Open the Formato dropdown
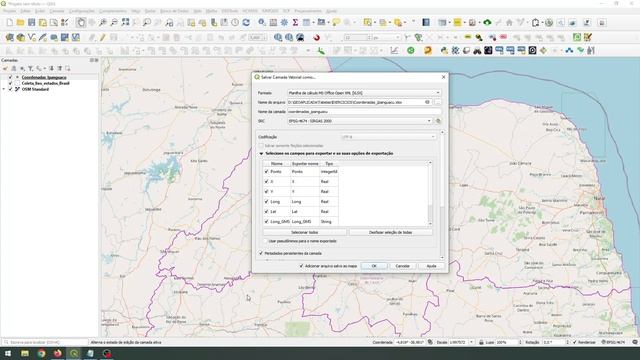Viewport: 640px width, 360px height. click(364, 93)
